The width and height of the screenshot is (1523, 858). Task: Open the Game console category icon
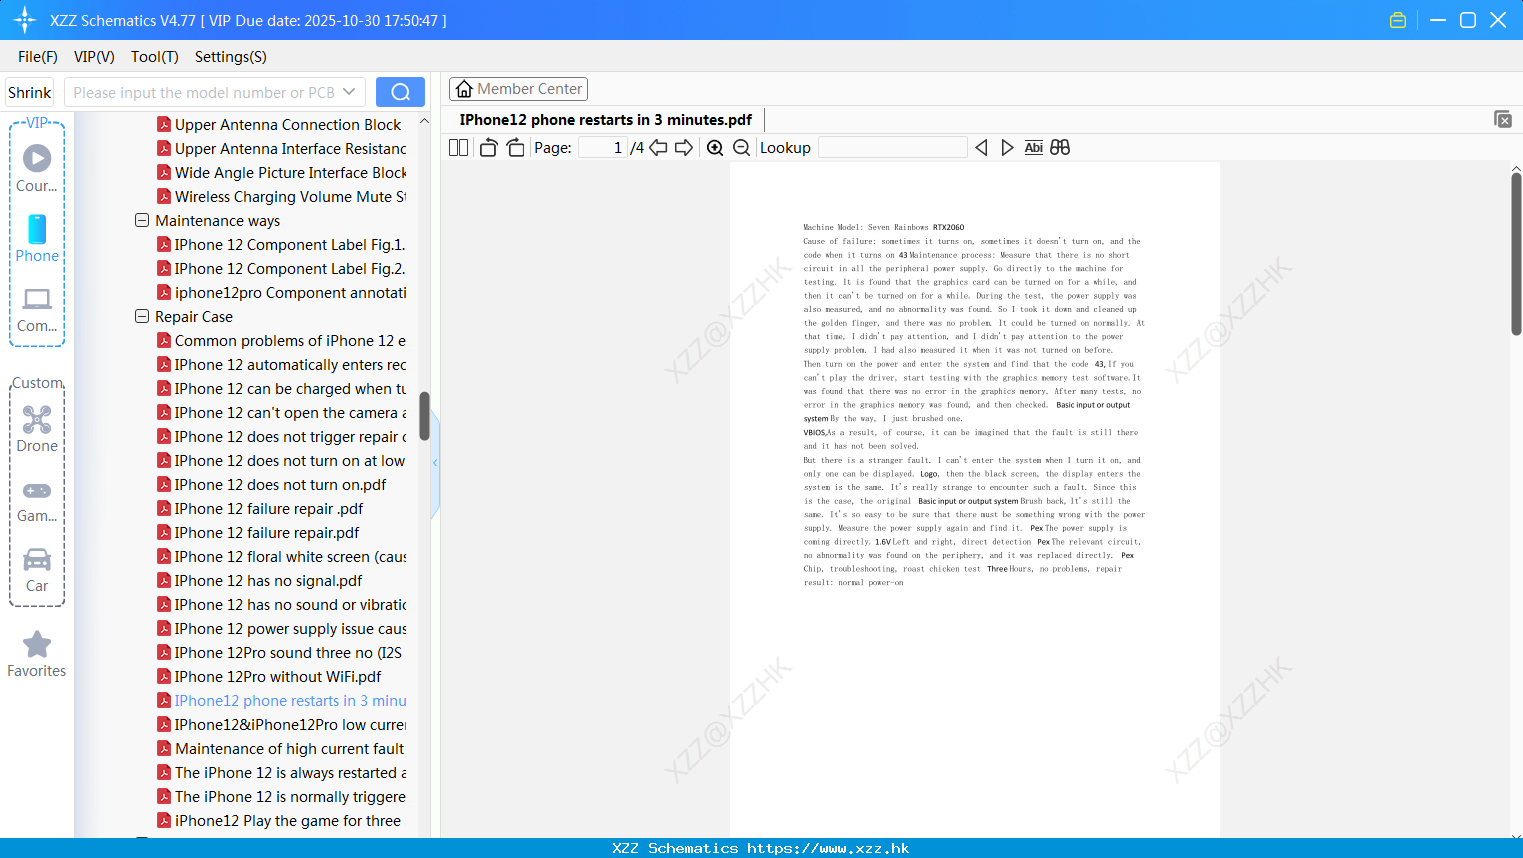[37, 490]
